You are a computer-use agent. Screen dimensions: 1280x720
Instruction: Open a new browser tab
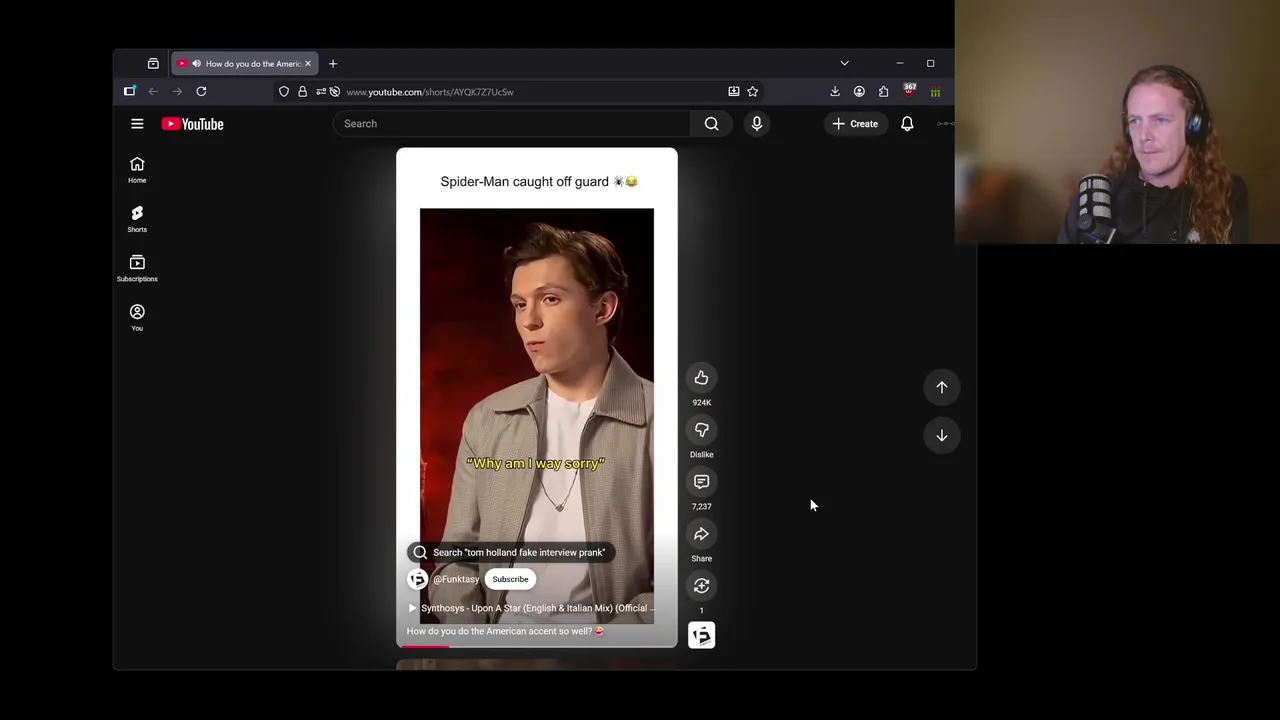point(333,64)
